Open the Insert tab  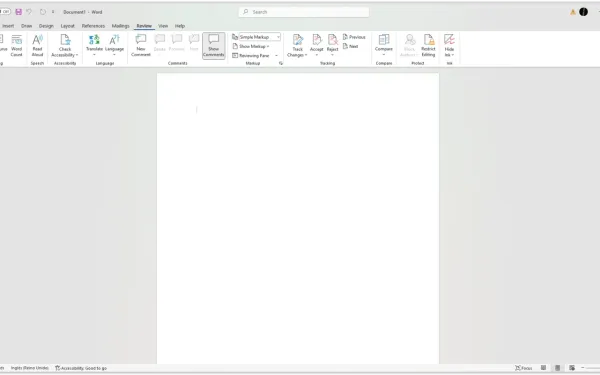coord(8,26)
